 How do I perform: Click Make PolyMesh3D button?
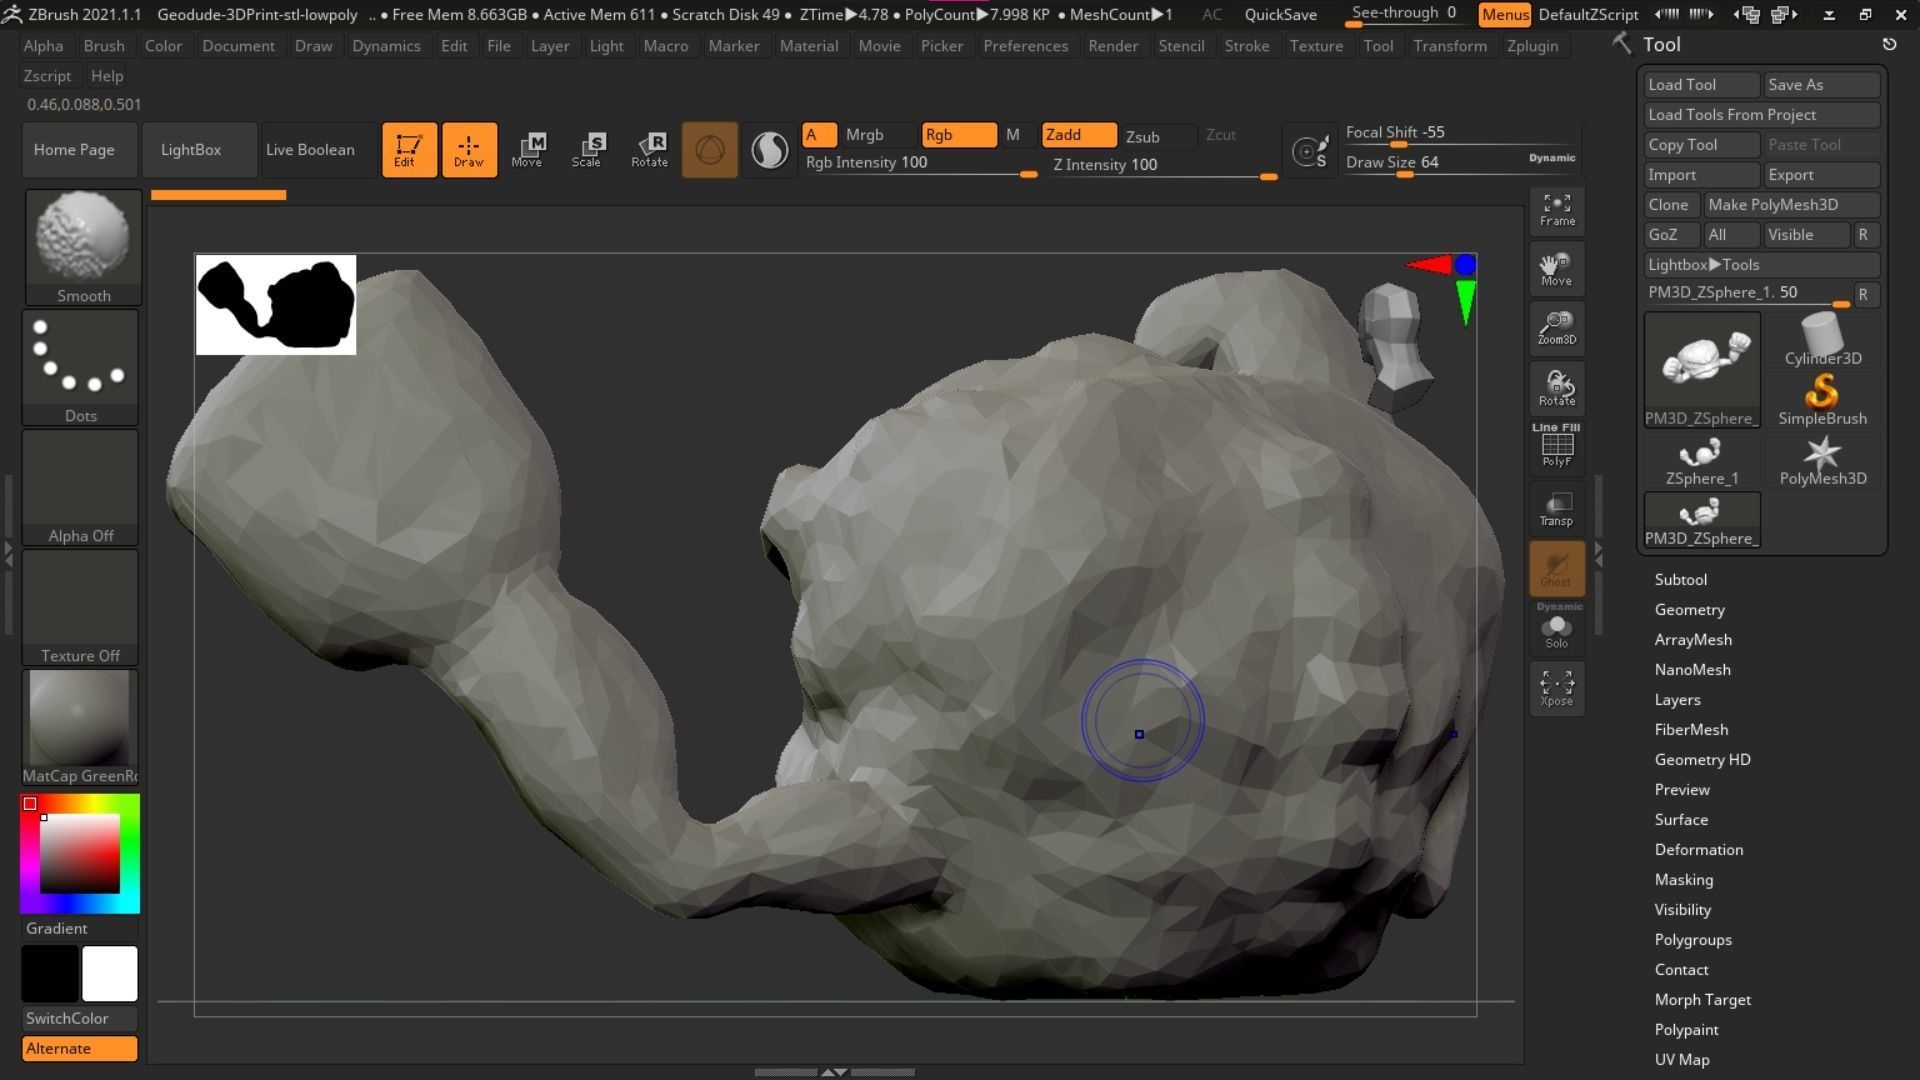coord(1791,205)
